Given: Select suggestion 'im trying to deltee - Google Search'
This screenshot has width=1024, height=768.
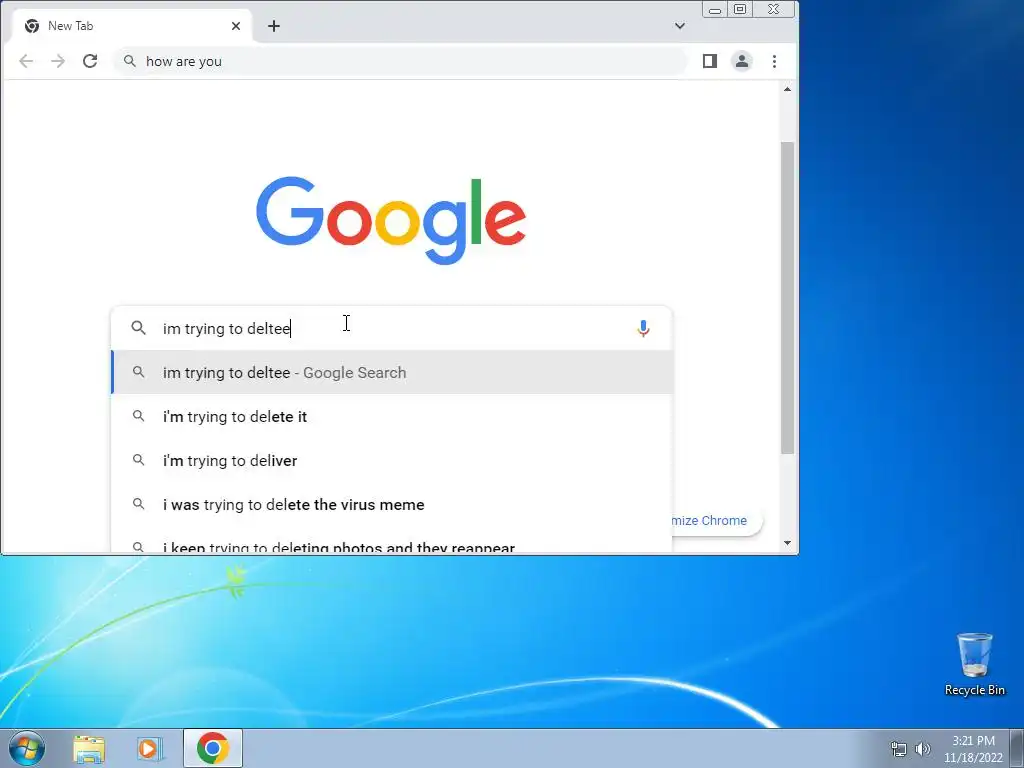Looking at the screenshot, I should pyautogui.click(x=392, y=372).
